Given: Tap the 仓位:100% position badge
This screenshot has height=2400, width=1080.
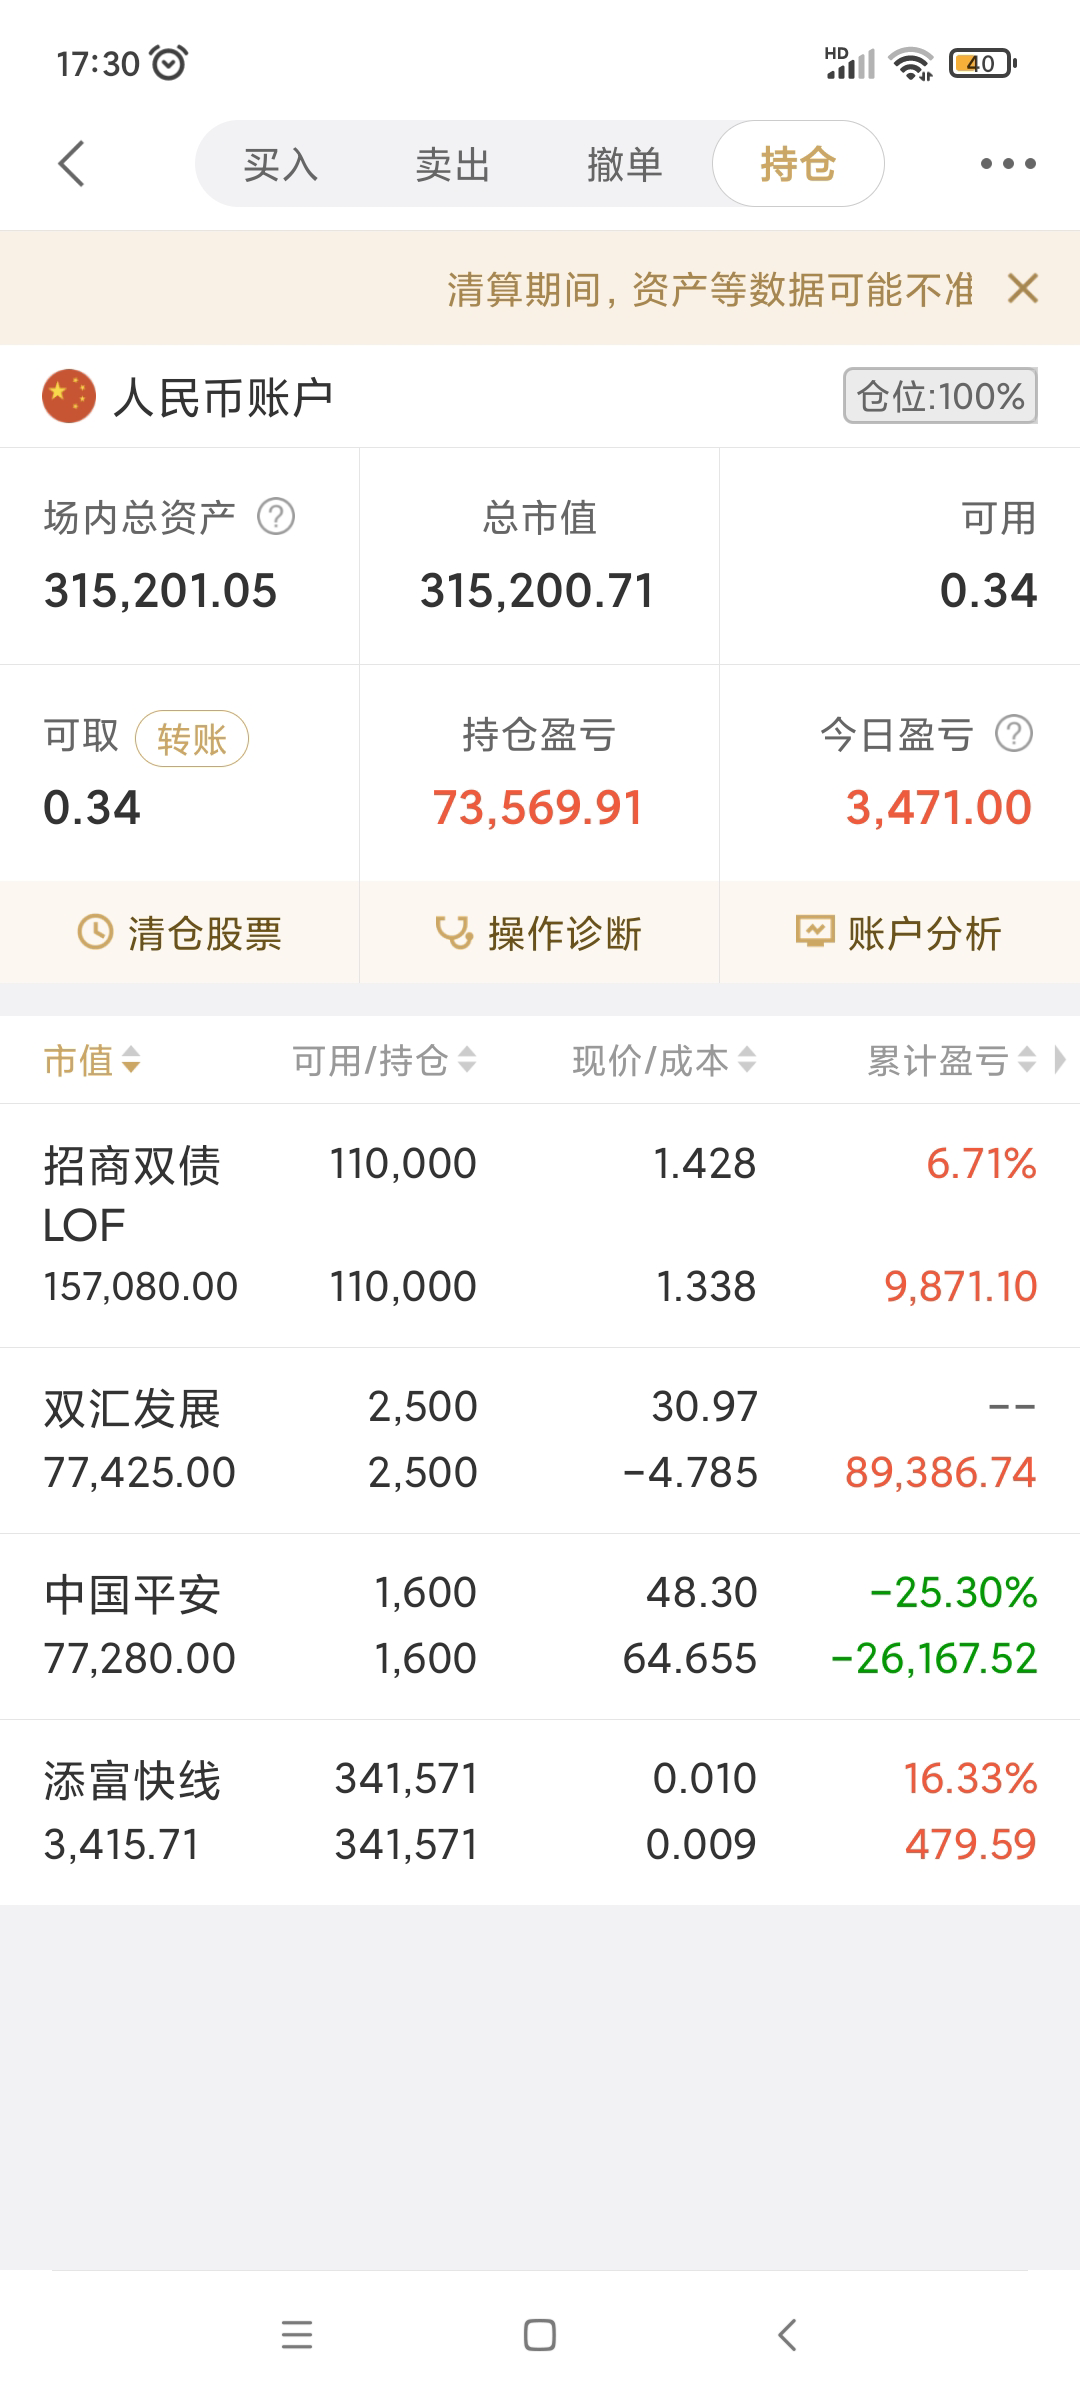Looking at the screenshot, I should 940,397.
